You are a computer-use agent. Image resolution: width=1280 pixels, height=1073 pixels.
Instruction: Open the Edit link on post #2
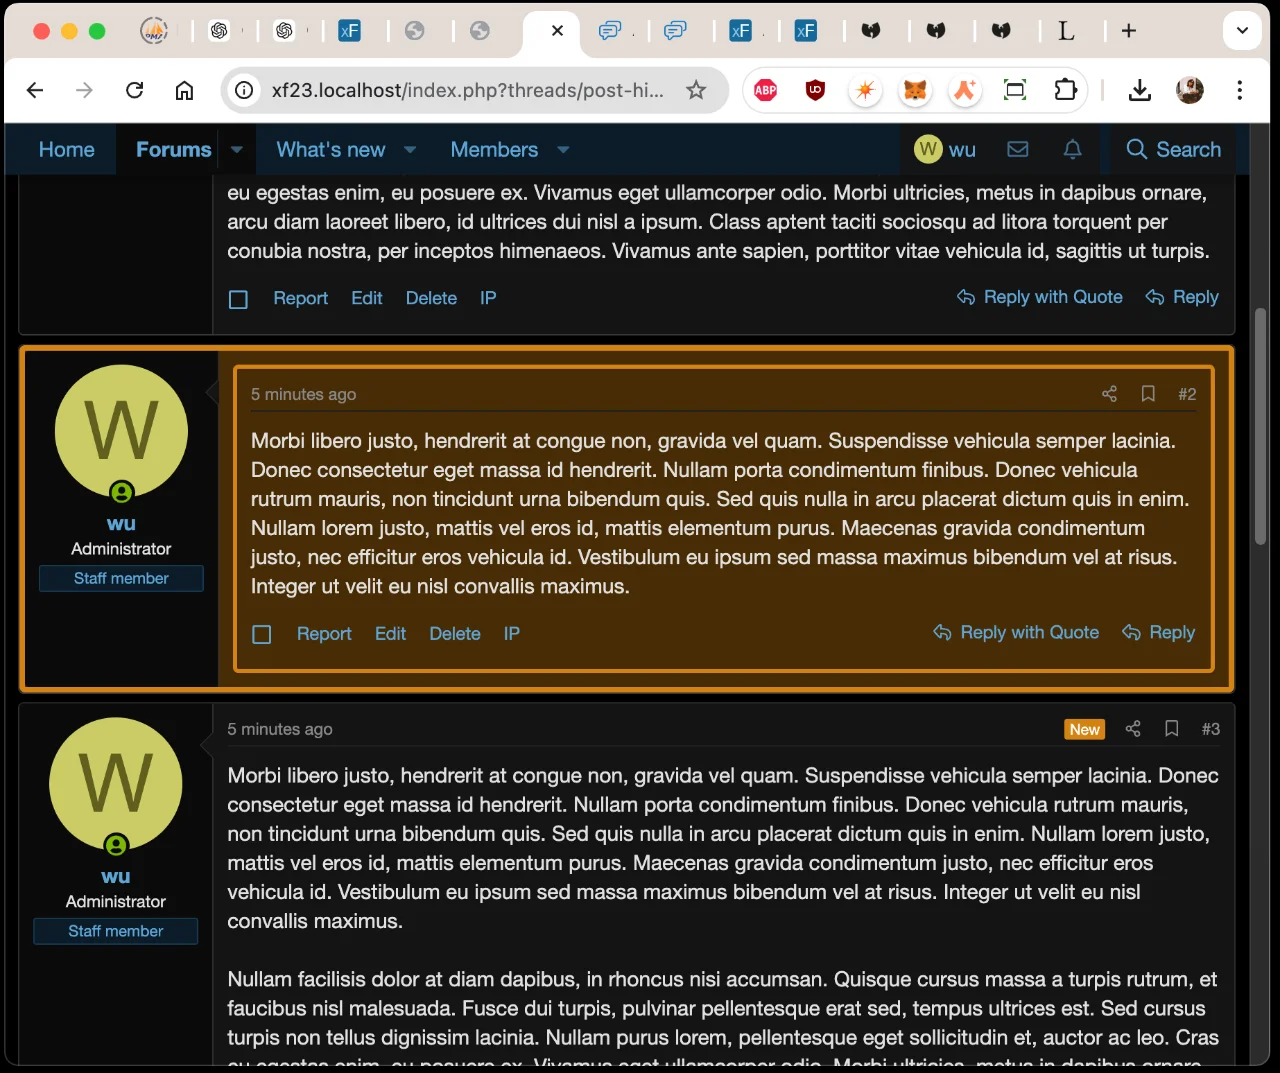coord(390,633)
